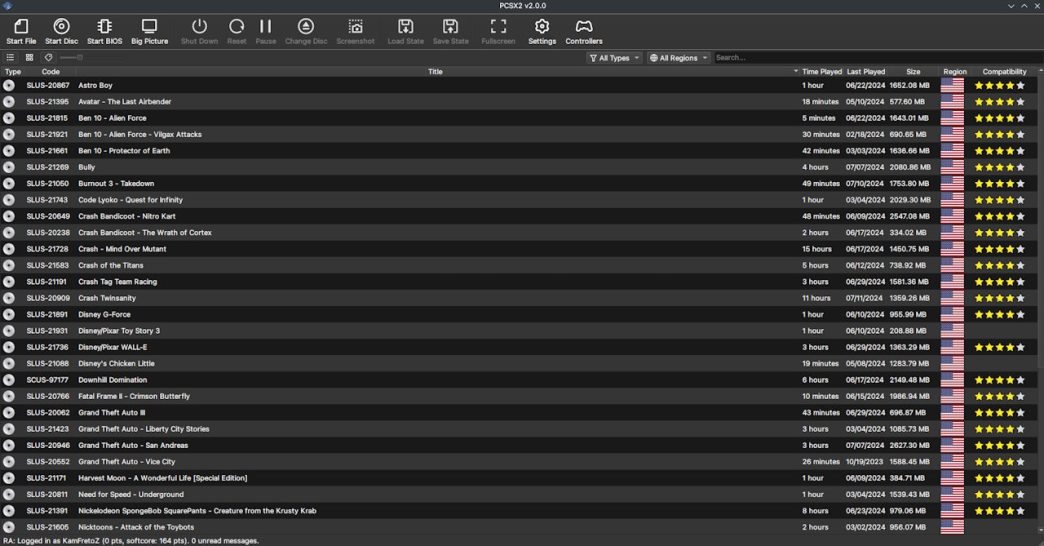Screen dimensions: 1044x546
Task: Select Code Lyoko - Quest for Infinity
Action: pos(130,200)
